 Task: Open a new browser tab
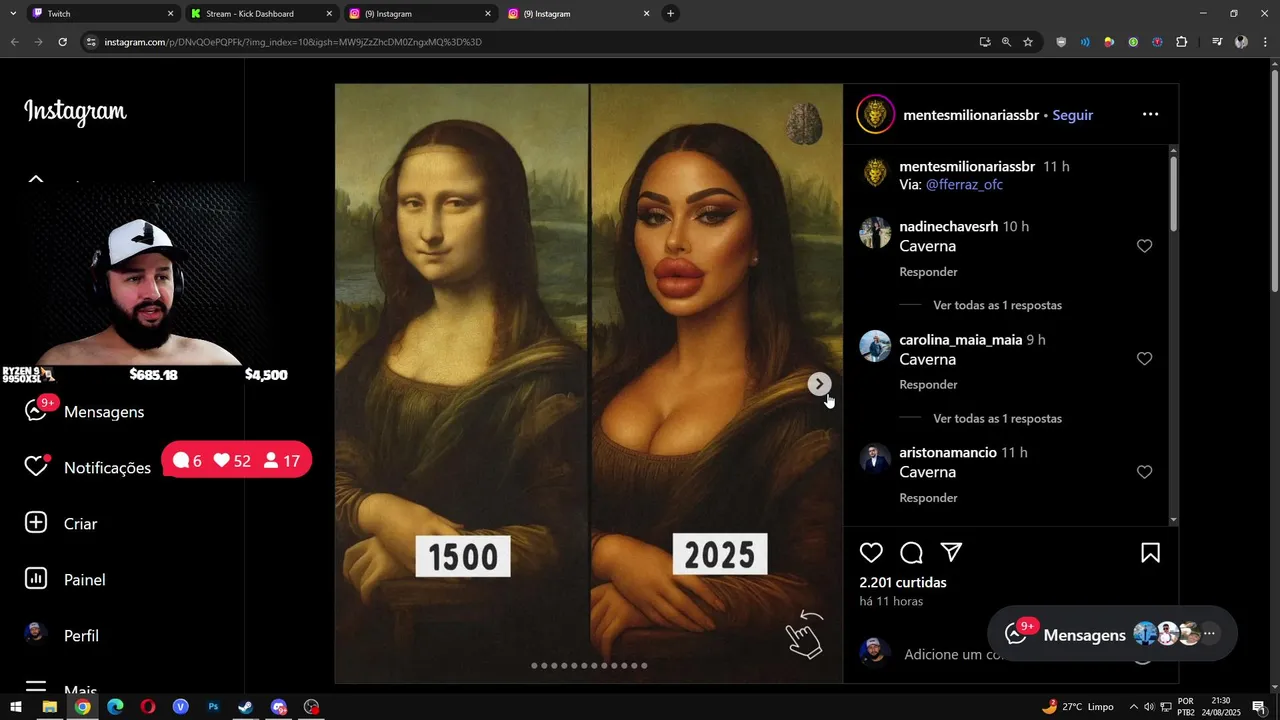[670, 14]
